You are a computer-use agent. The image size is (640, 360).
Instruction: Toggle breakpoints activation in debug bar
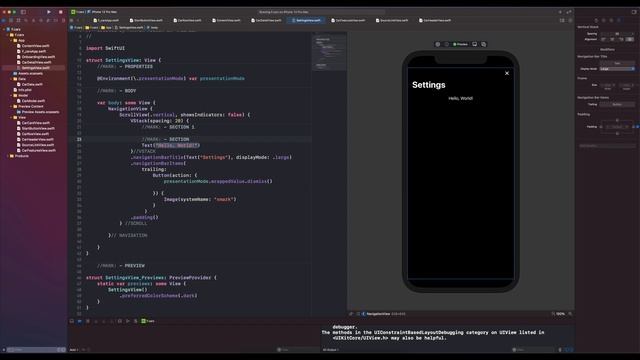tap(80, 321)
